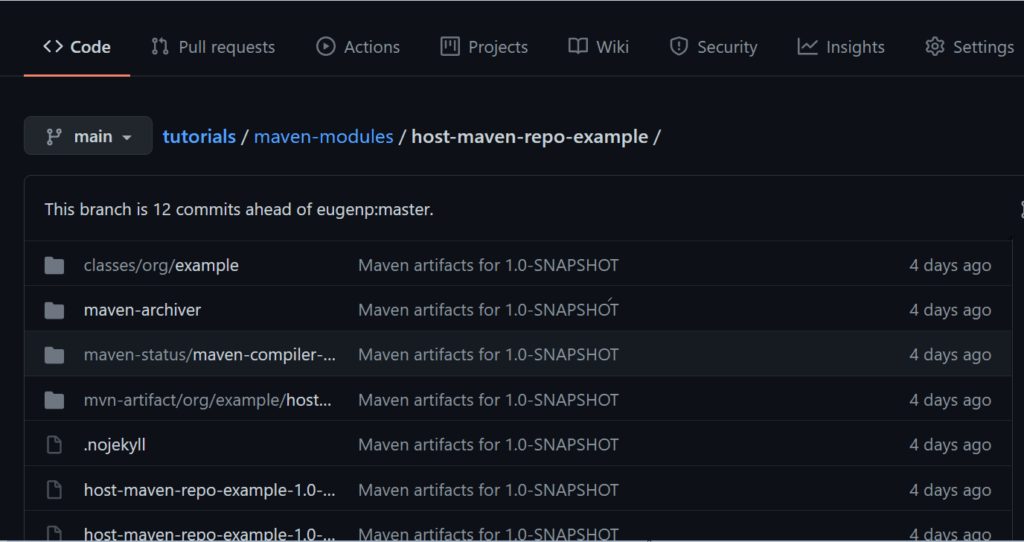Click folder icon for maven-archiver
The width and height of the screenshot is (1024, 542).
[x=54, y=310]
